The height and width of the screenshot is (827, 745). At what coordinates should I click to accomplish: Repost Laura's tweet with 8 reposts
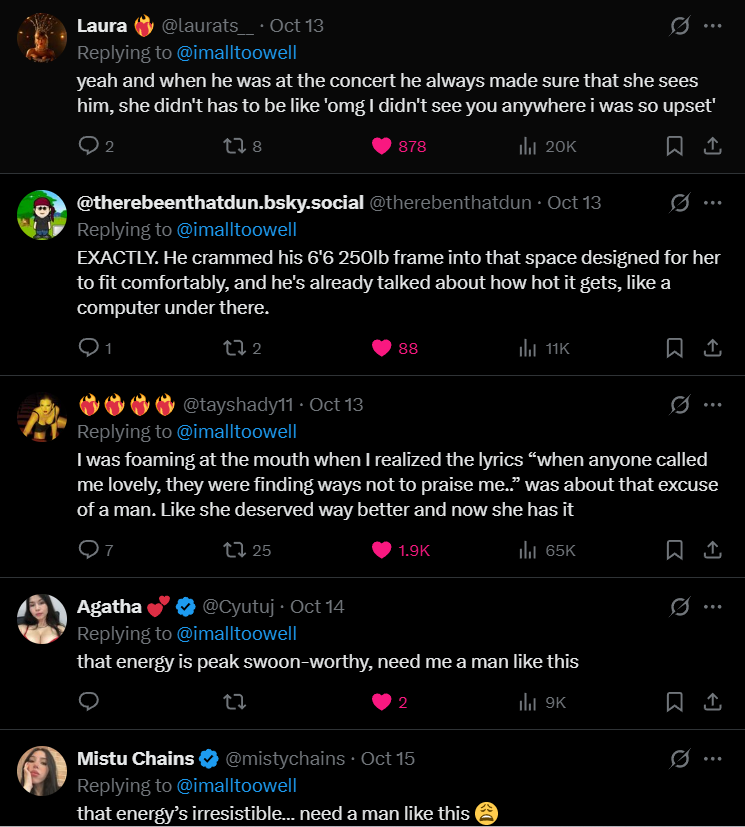[x=233, y=146]
